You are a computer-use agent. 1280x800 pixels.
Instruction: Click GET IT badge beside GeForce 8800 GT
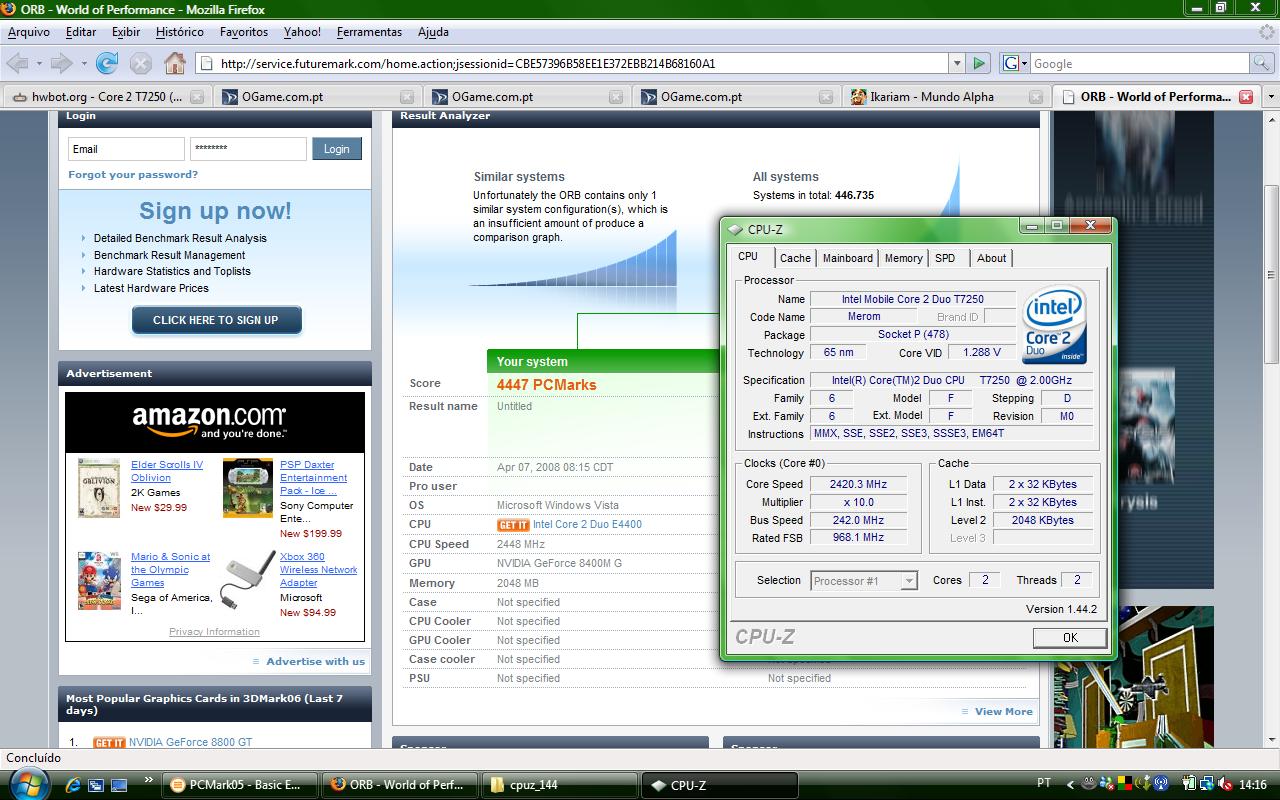[x=109, y=743]
